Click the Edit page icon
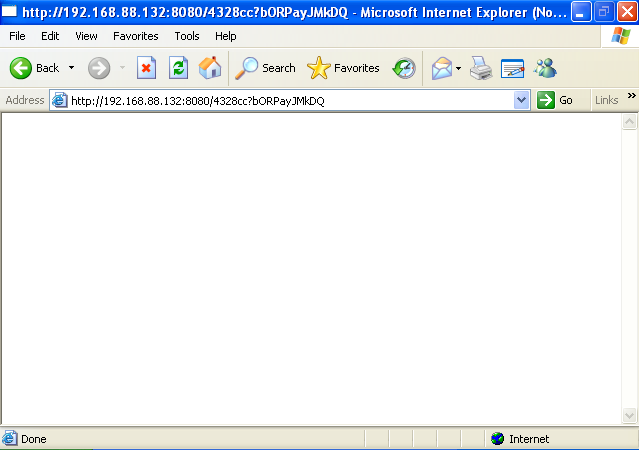Image resolution: width=639 pixels, height=450 pixels. (513, 68)
